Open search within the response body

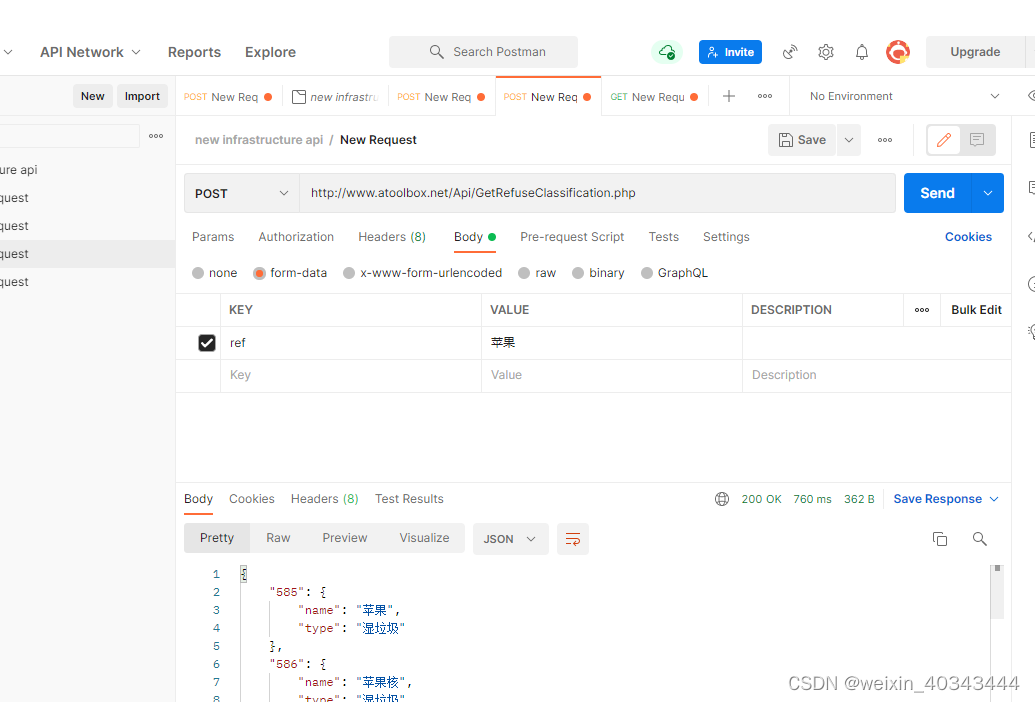click(979, 538)
